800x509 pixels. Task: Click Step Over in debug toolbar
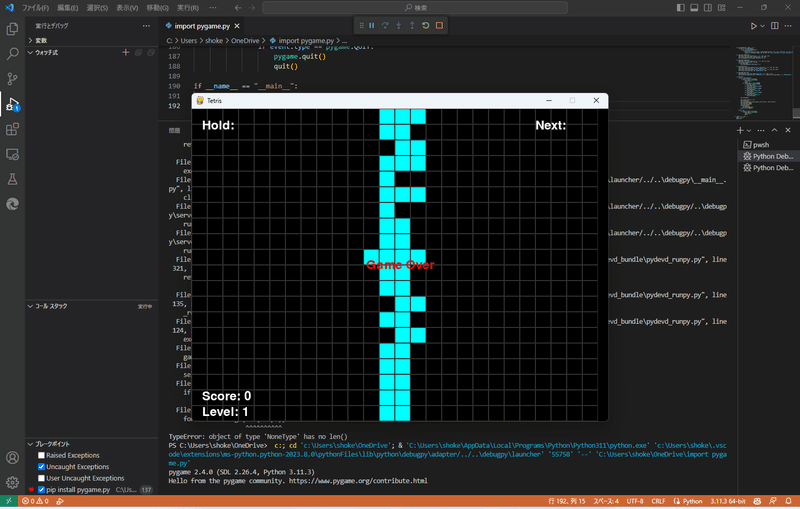(385, 26)
